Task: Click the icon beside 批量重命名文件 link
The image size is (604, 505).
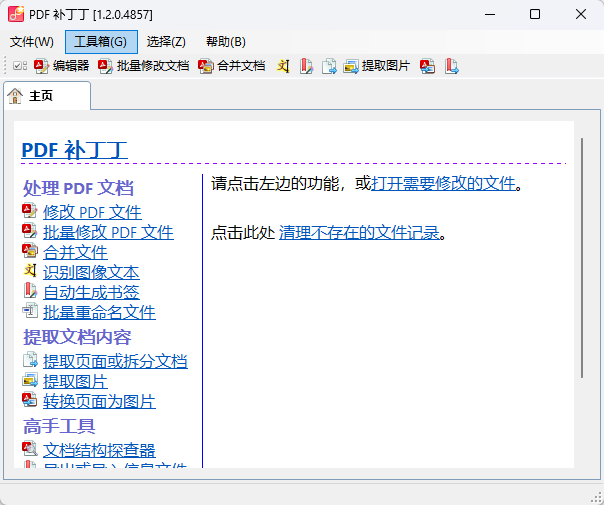Action: coord(30,311)
